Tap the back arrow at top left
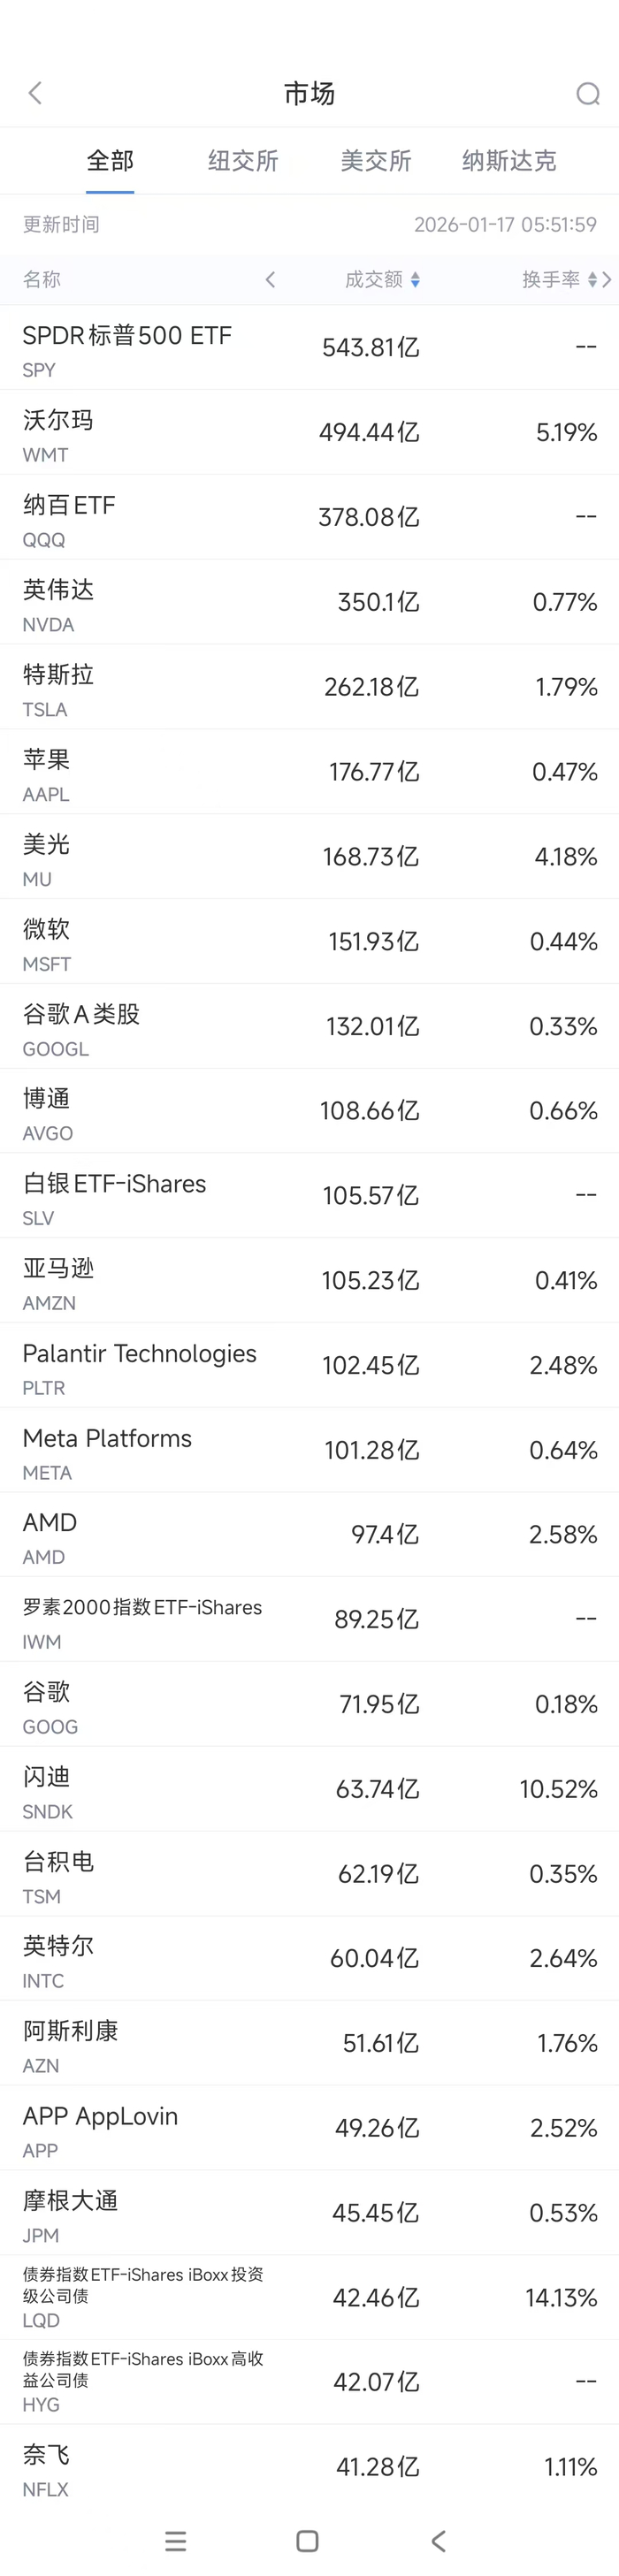The image size is (619, 2576). click(x=35, y=94)
